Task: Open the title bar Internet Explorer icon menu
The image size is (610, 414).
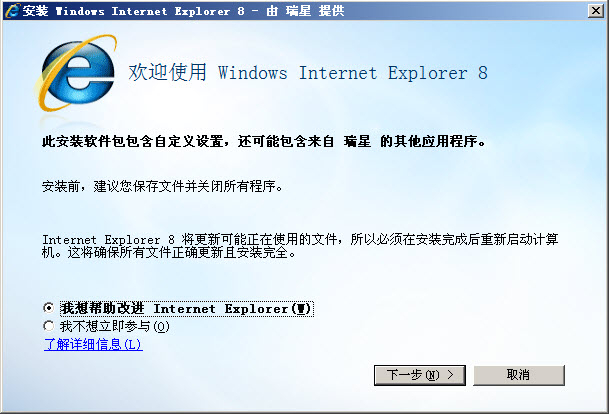Action: click(x=12, y=11)
